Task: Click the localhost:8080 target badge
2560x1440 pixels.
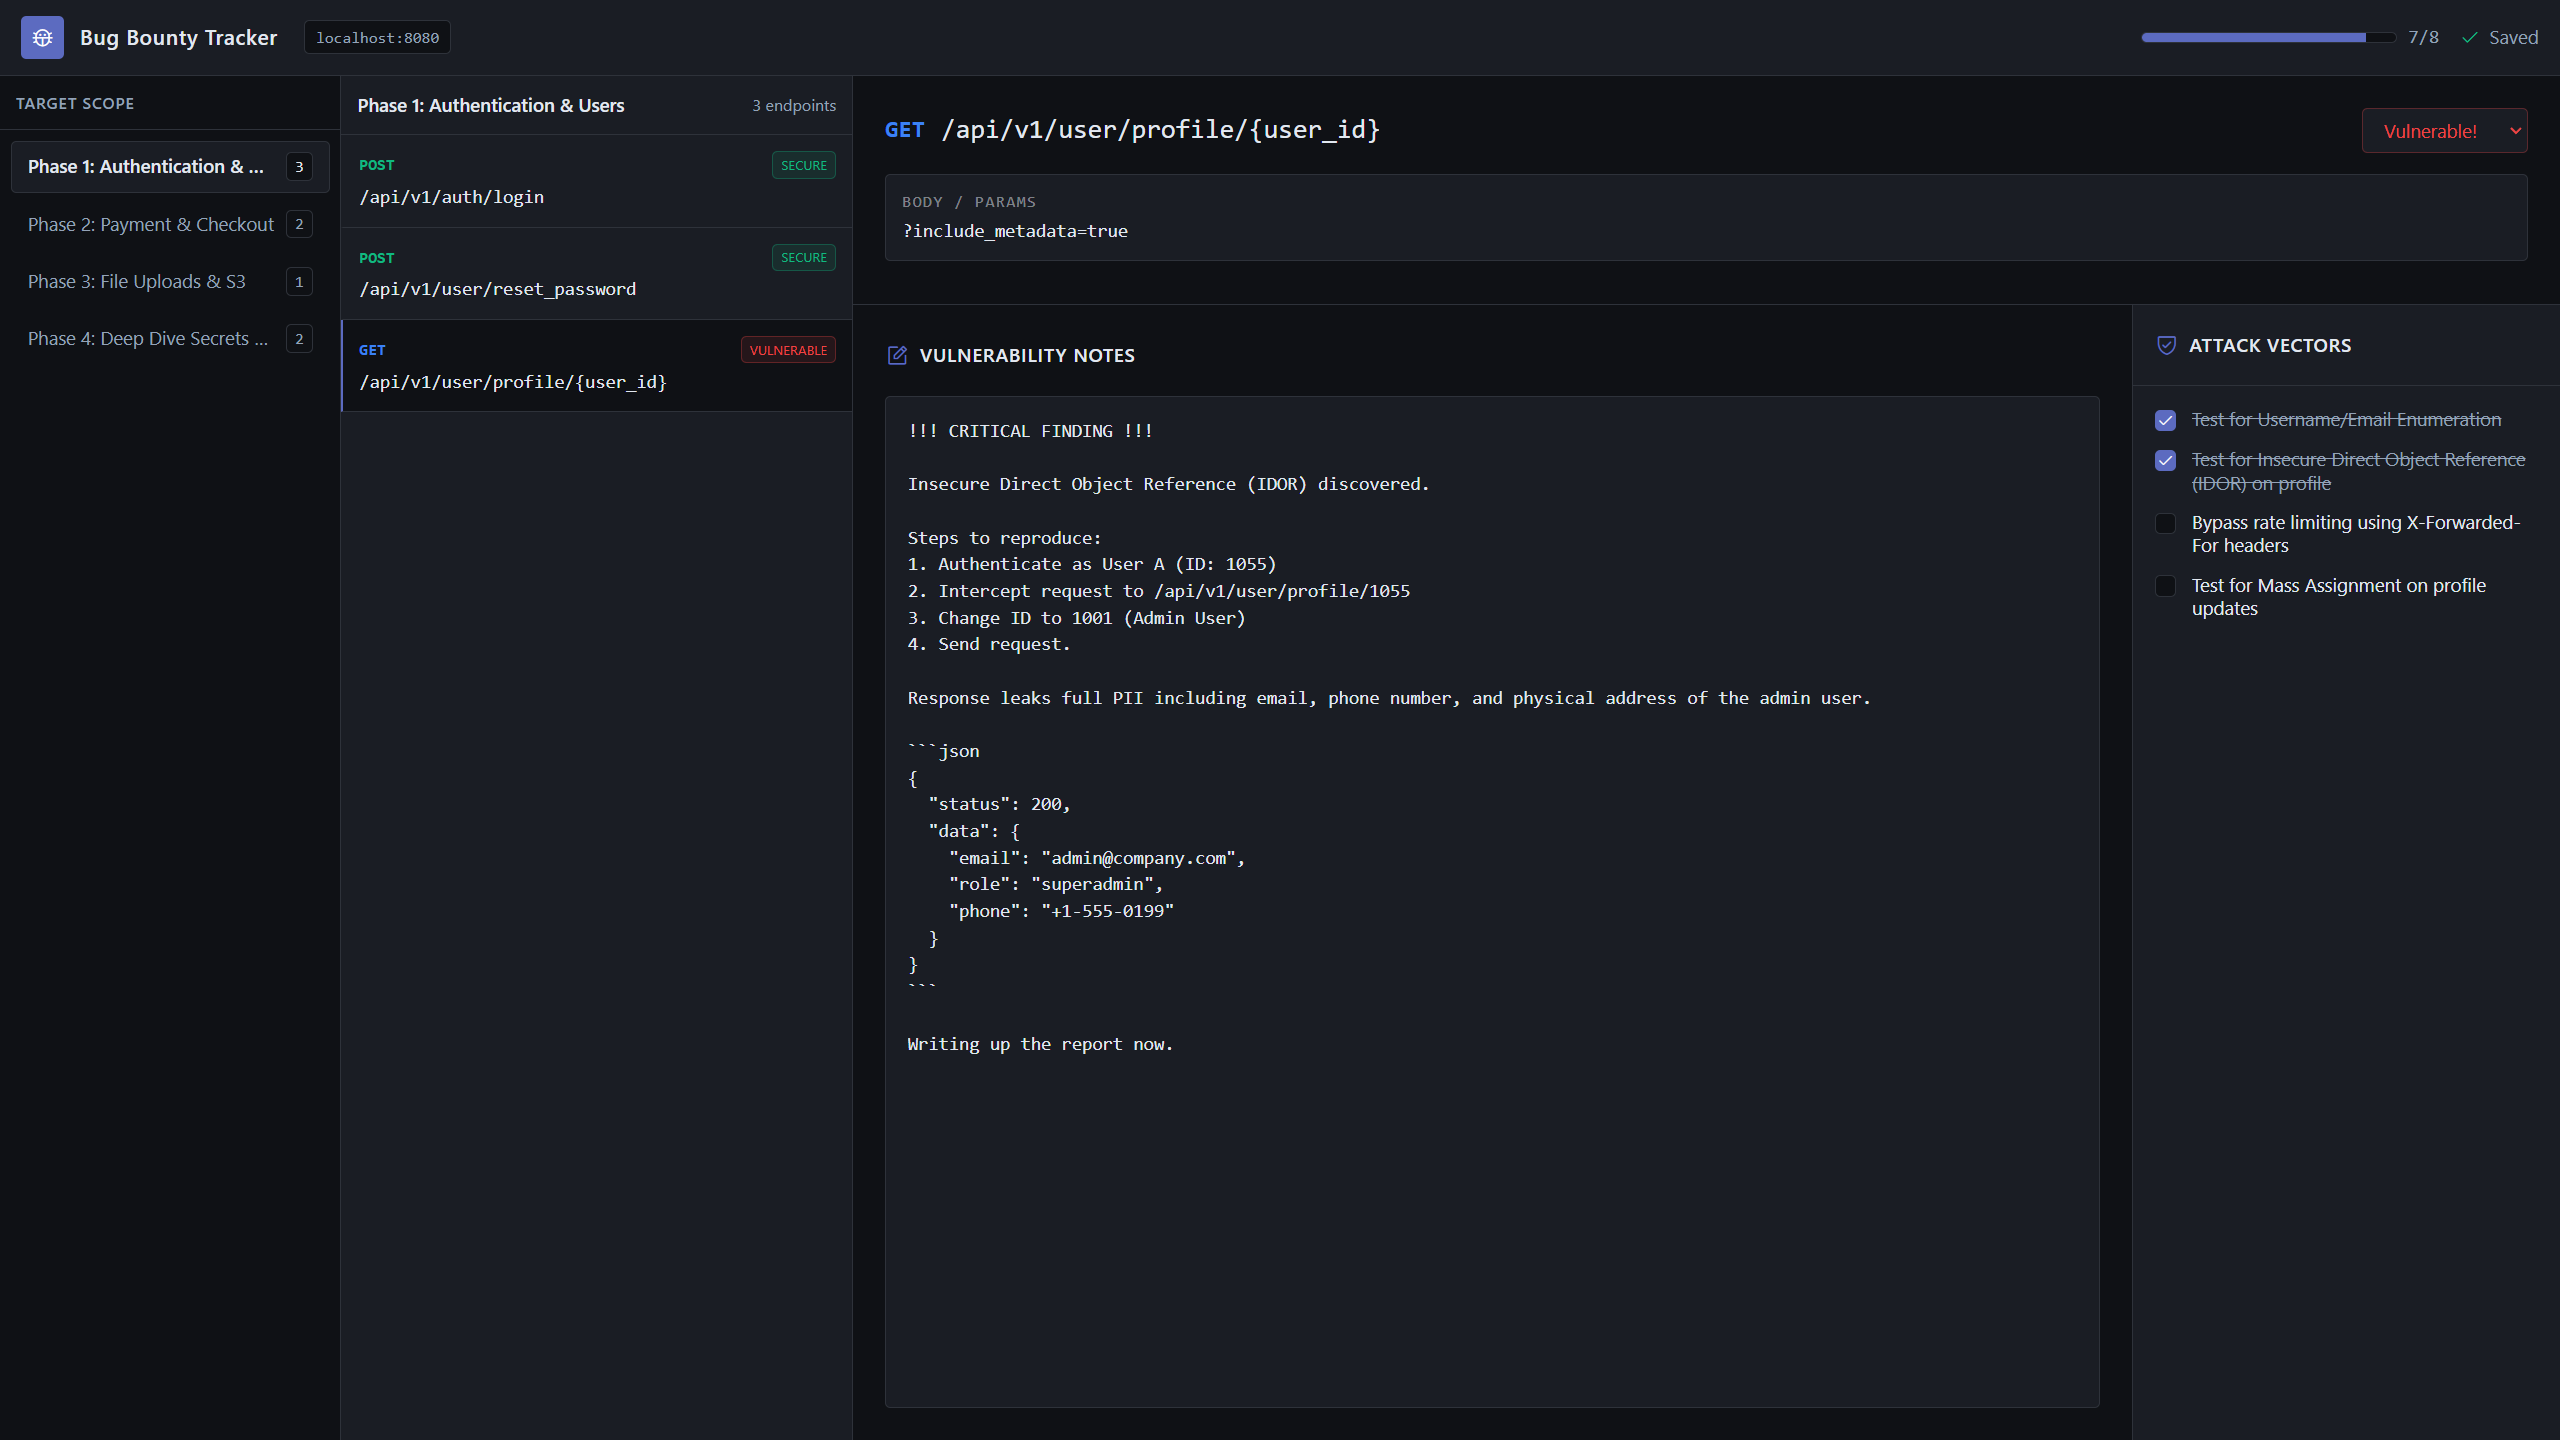Action: point(377,38)
